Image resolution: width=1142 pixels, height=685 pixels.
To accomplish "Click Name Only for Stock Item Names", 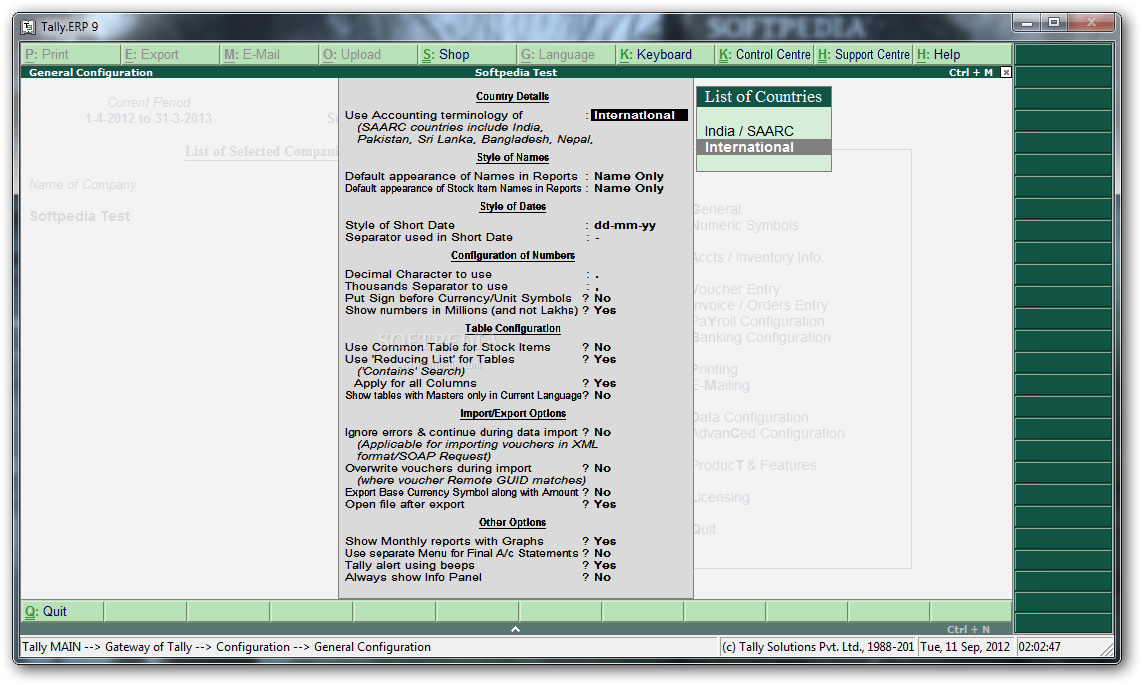I will [629, 188].
